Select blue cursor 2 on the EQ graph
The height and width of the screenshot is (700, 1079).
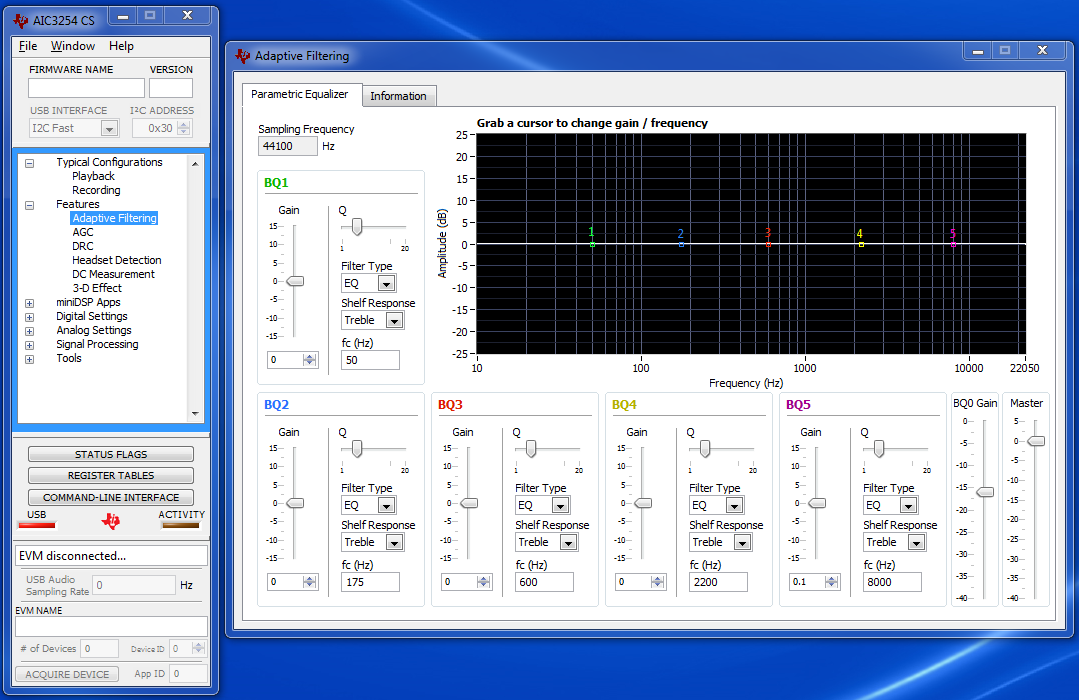coord(681,244)
